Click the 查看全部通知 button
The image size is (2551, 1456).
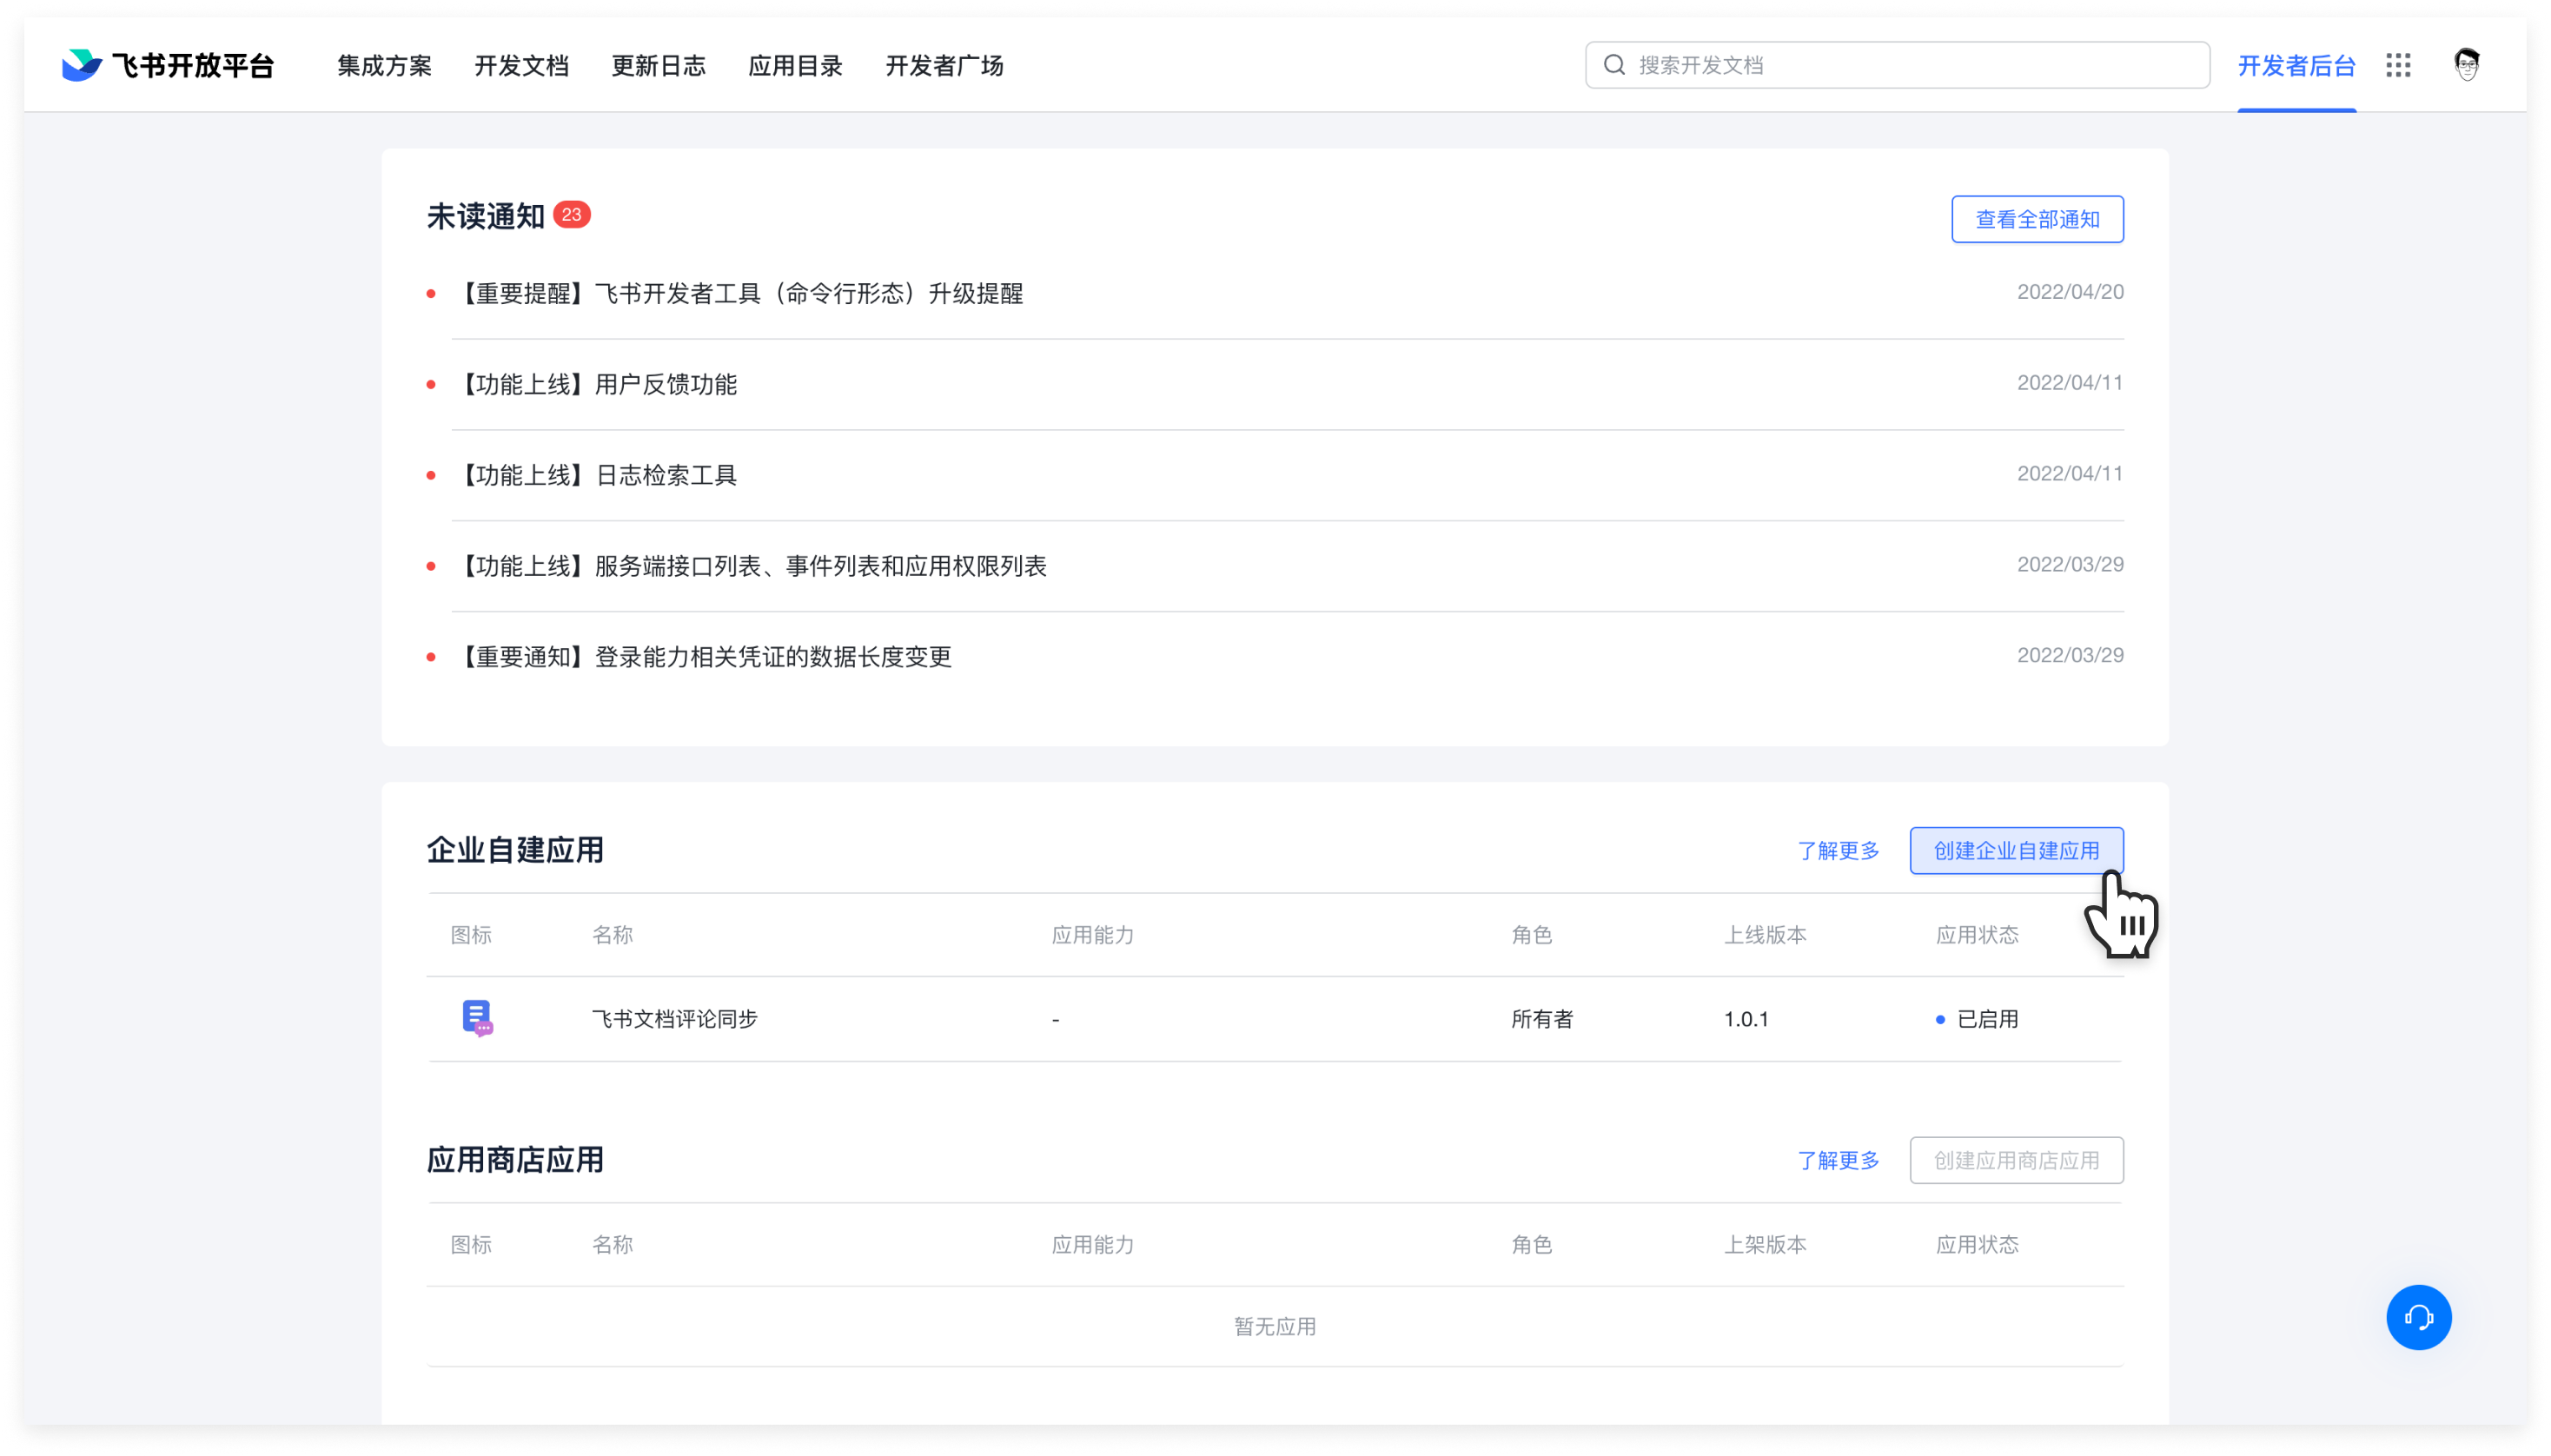click(2037, 219)
